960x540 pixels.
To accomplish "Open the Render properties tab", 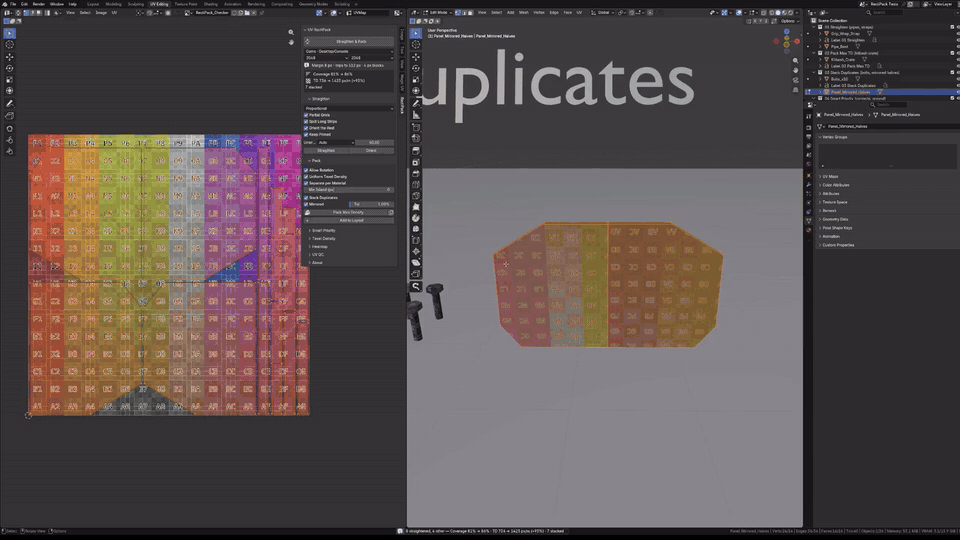I will [x=809, y=127].
